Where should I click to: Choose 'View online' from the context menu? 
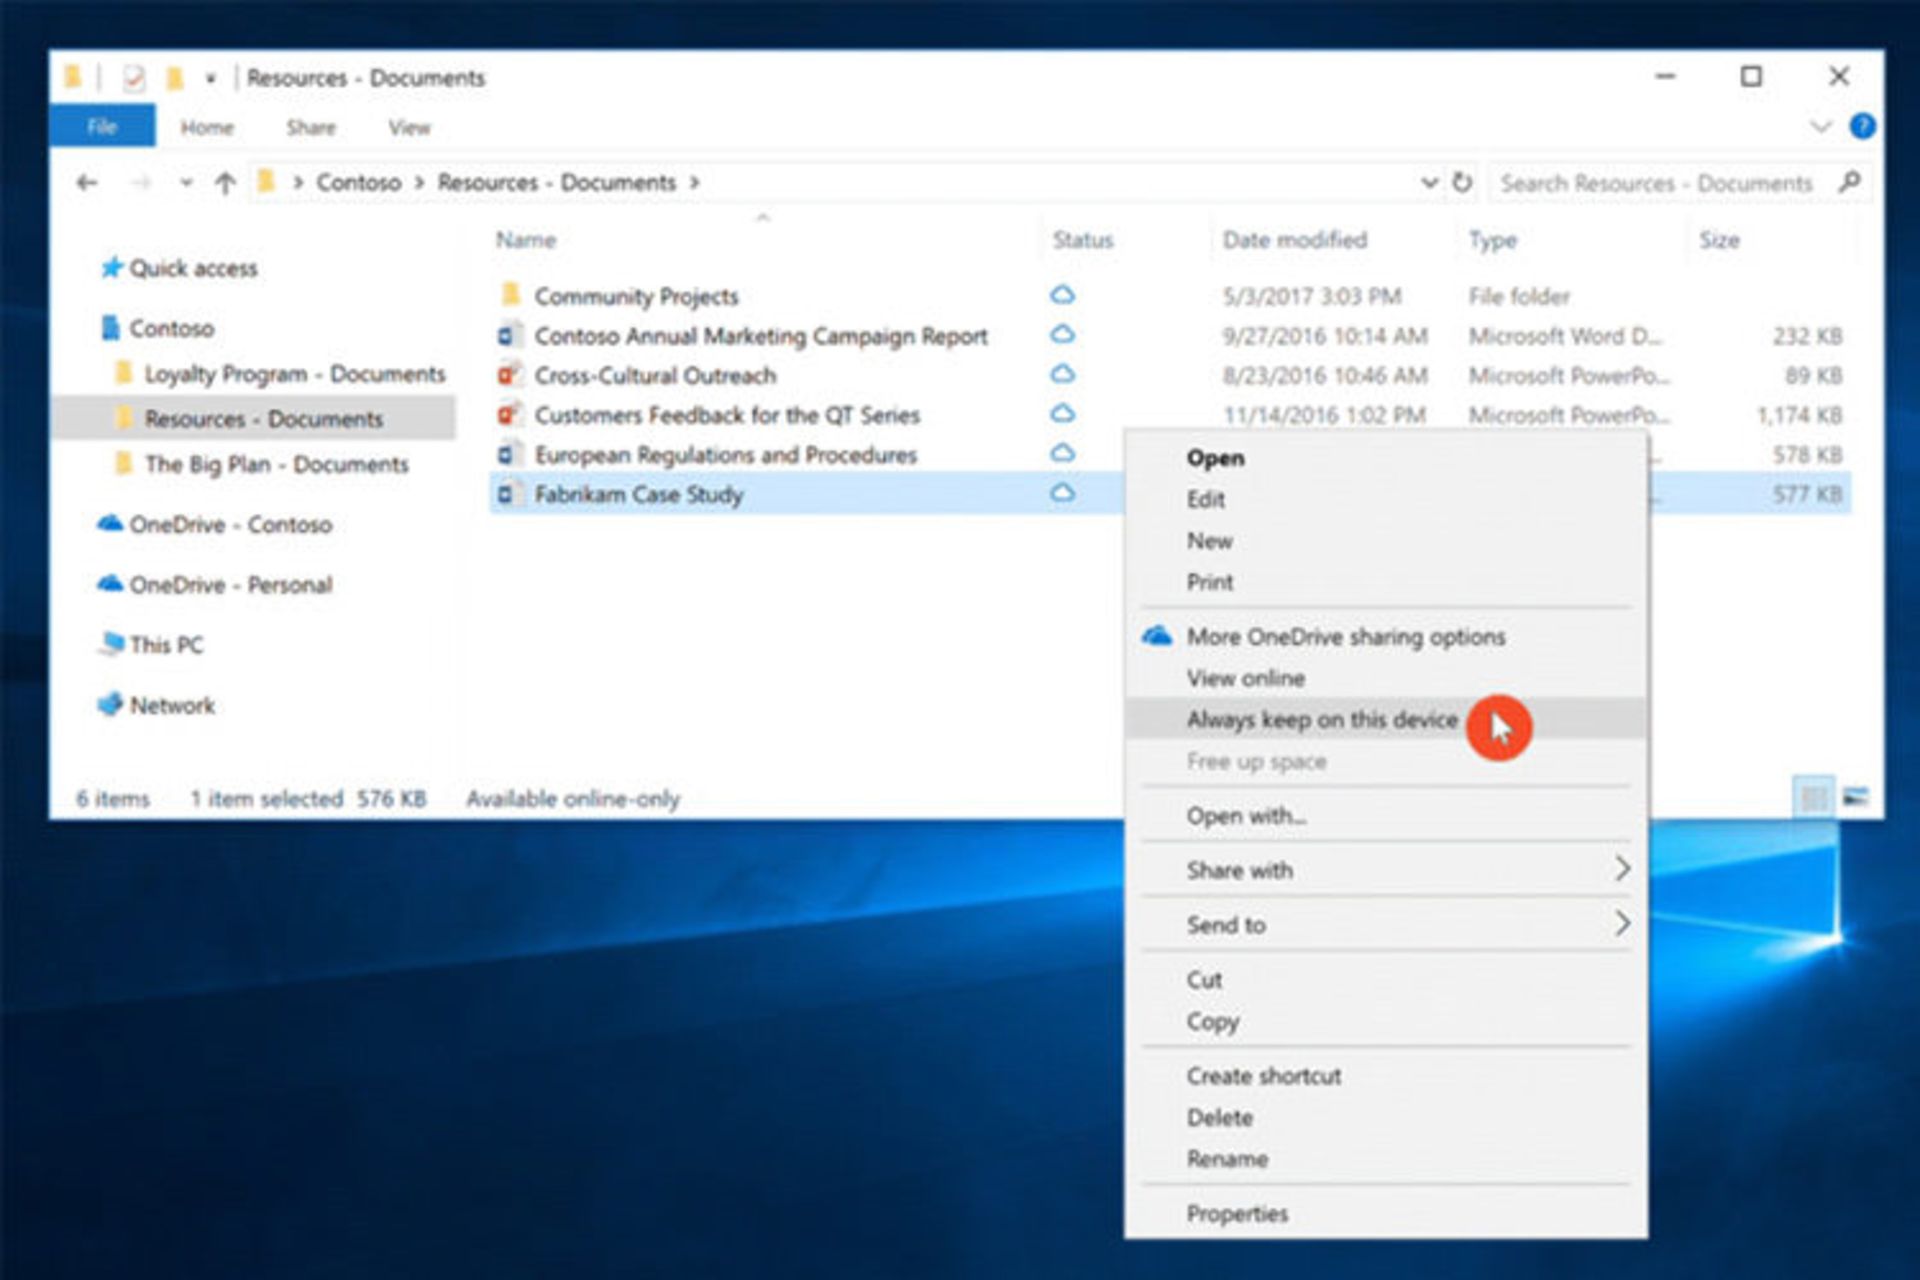1245,678
